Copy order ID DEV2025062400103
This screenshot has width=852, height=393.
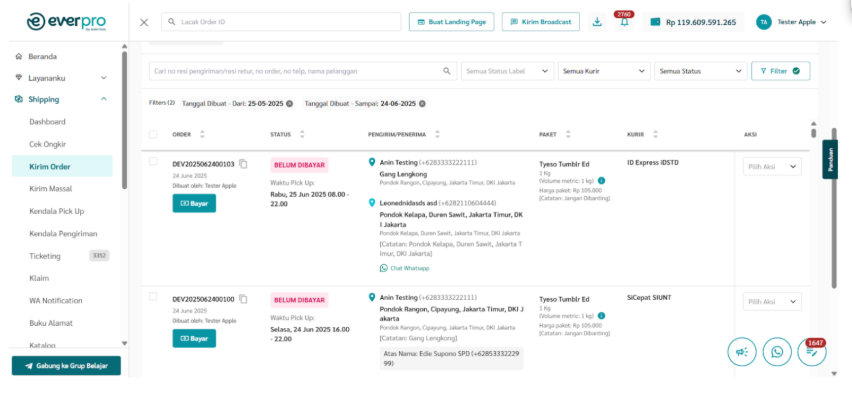pos(243,164)
